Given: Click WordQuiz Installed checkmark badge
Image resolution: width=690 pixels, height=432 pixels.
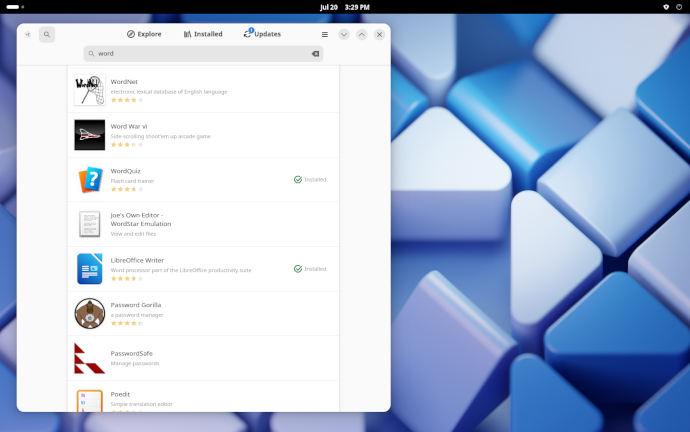Looking at the screenshot, I should tap(310, 179).
